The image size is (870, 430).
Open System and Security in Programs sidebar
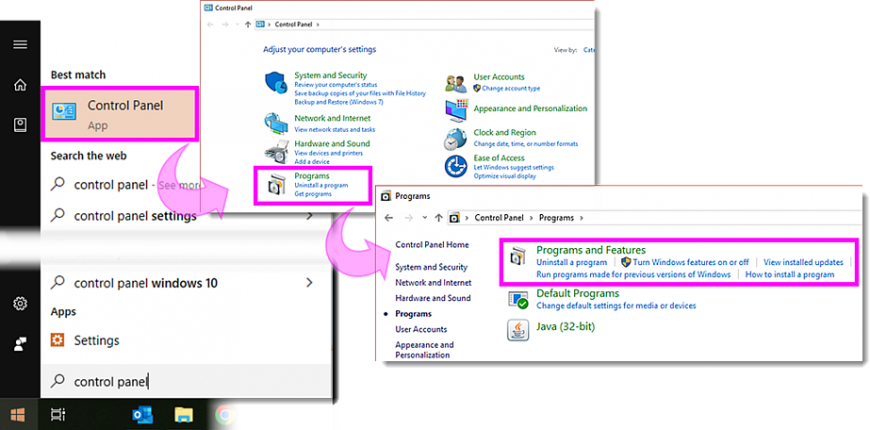(431, 267)
